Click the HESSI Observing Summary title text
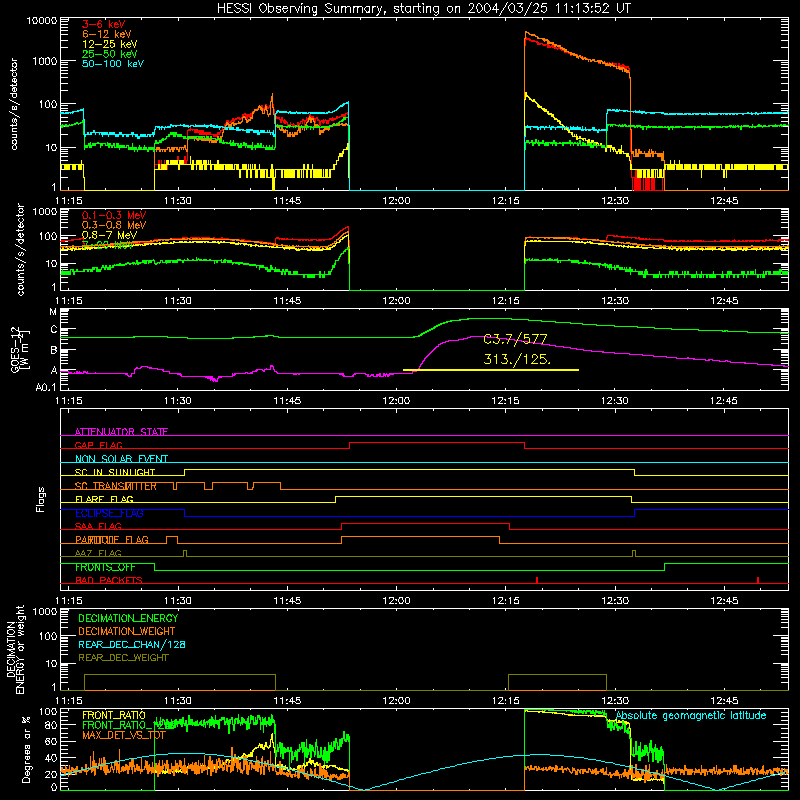 tap(423, 9)
